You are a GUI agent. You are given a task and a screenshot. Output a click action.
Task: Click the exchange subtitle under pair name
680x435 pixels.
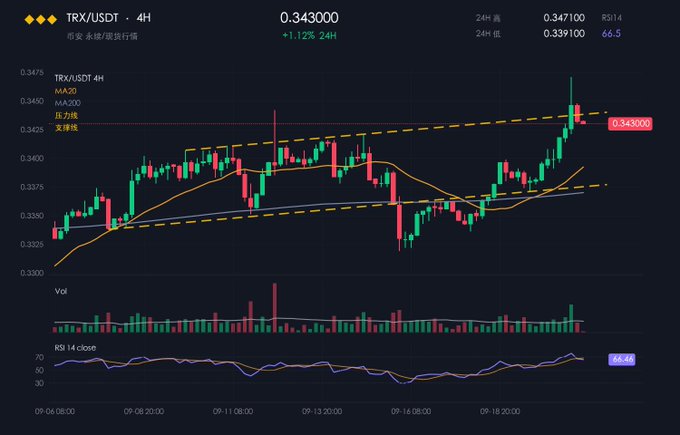coord(102,36)
